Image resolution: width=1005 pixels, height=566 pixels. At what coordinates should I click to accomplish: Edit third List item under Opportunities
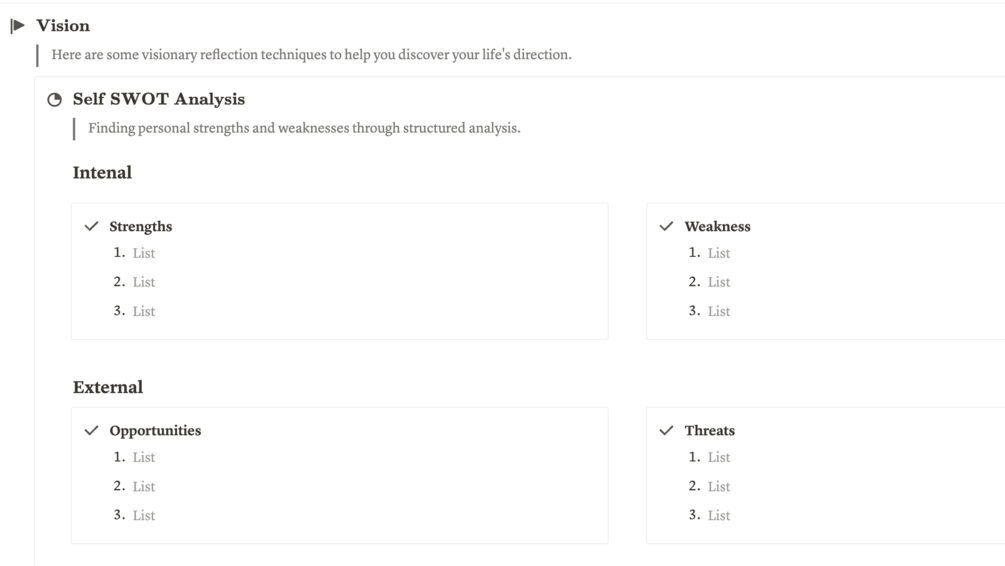(x=144, y=516)
